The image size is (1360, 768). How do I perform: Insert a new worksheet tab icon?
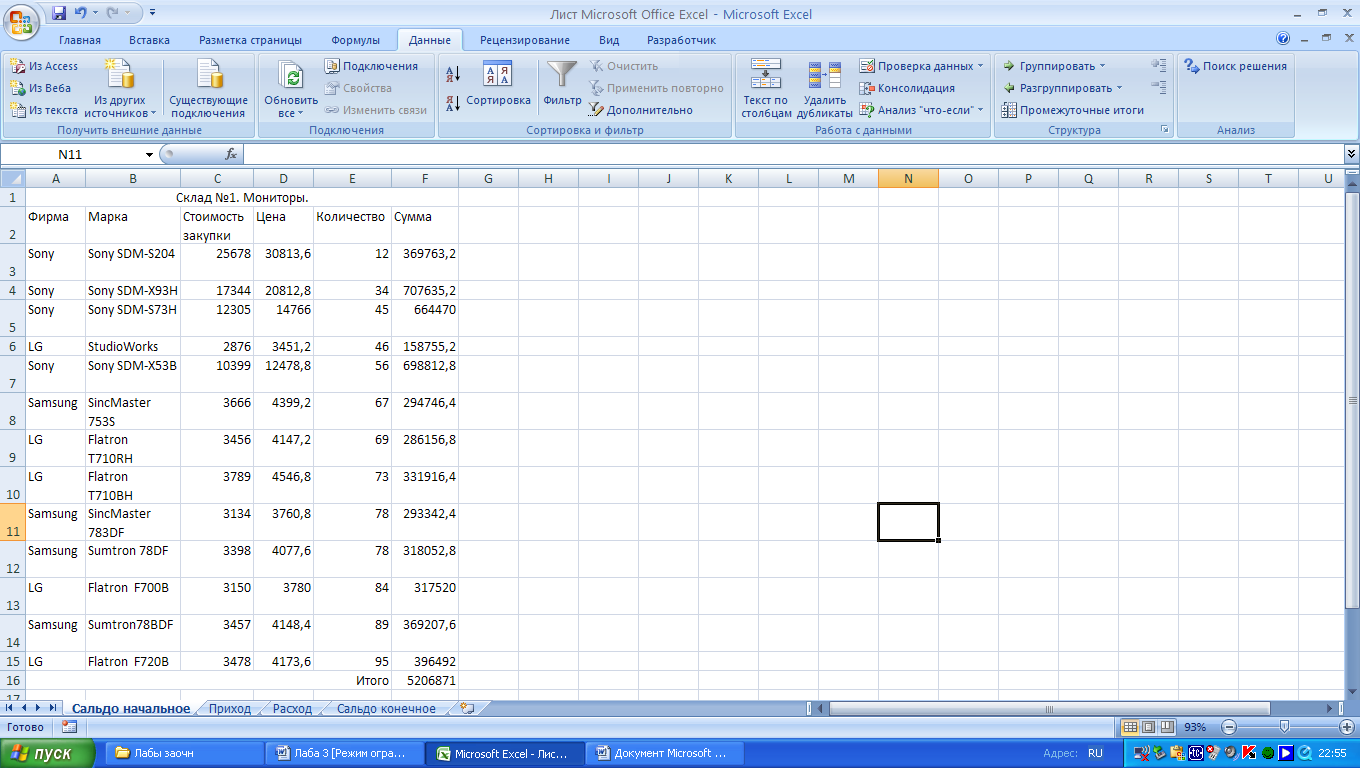(x=467, y=708)
